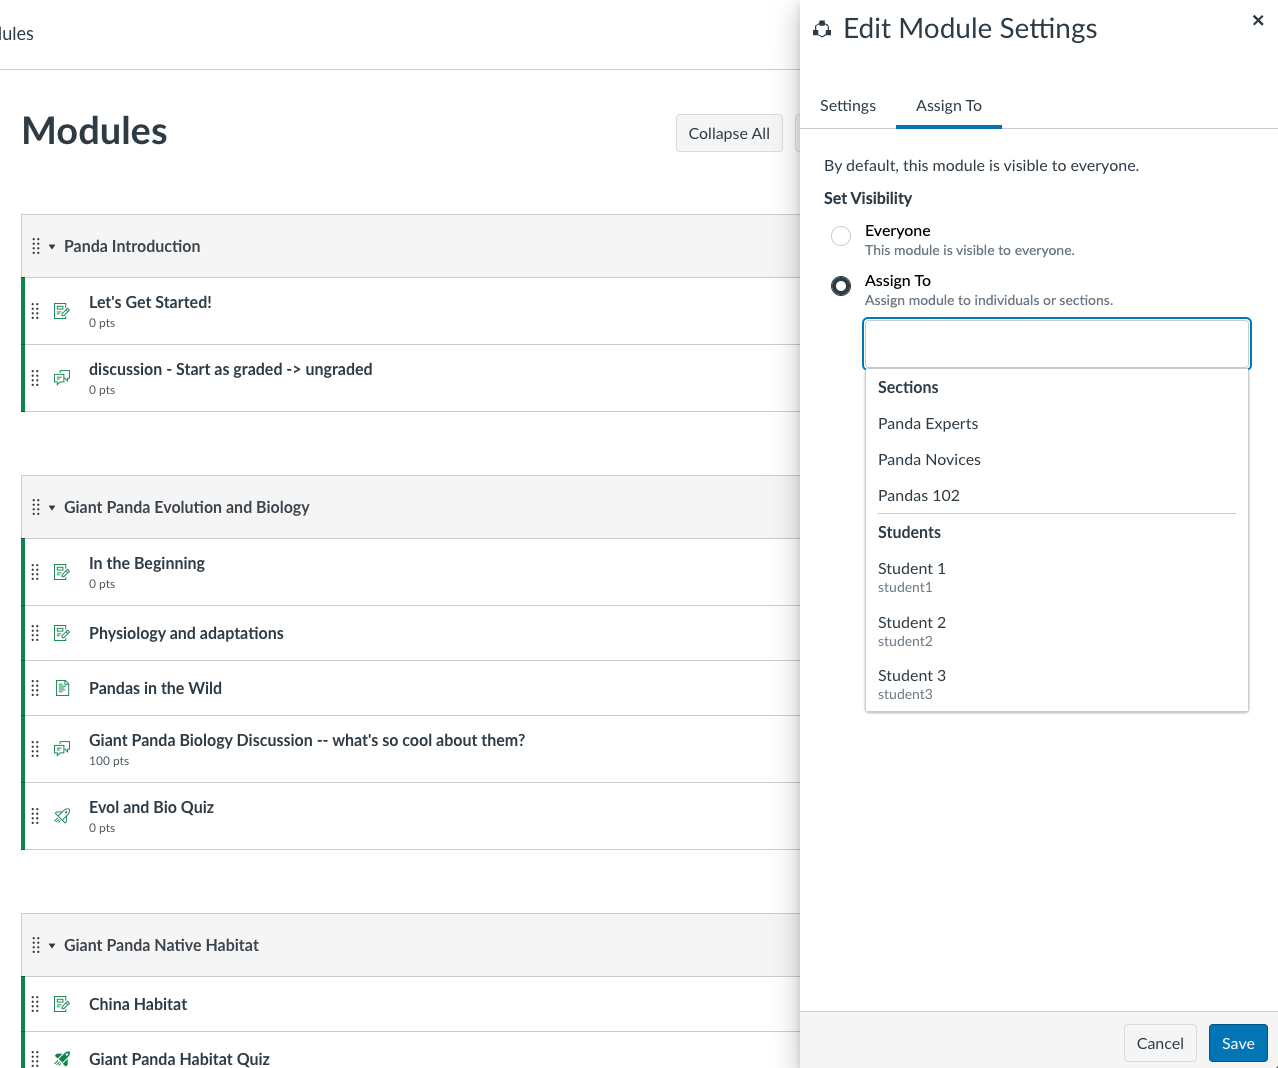
Task: Collapse the Panda Introduction module arrow
Action: (x=52, y=247)
